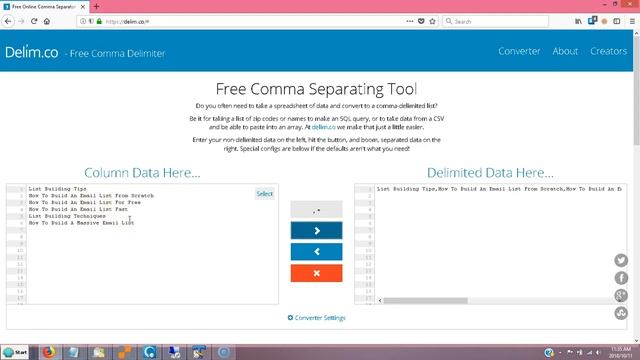Click the blue containers extension icon

pyautogui.click(x=592, y=20)
